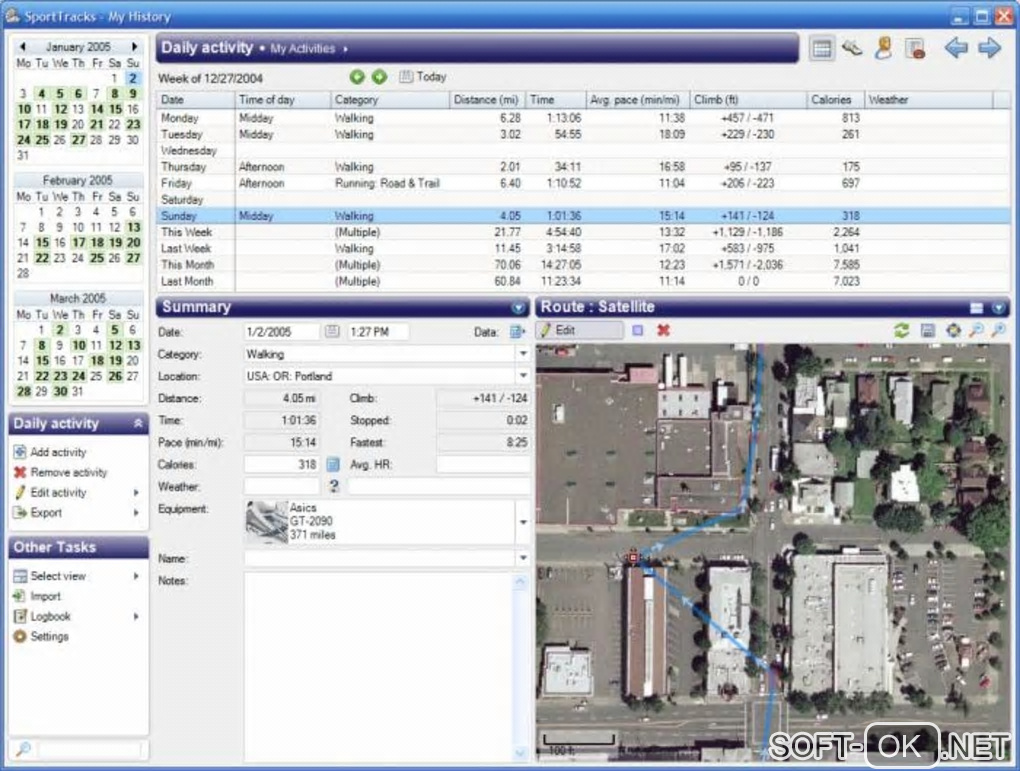Click red X delete in Route toolbar
Viewport: 1020px width, 771px height.
point(663,331)
